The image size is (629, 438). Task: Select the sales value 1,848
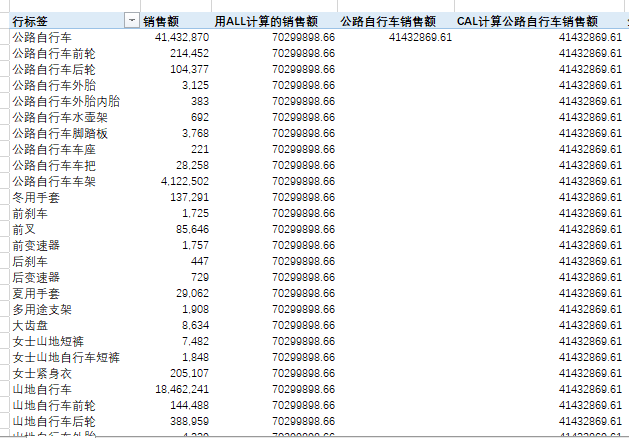[x=195, y=357]
